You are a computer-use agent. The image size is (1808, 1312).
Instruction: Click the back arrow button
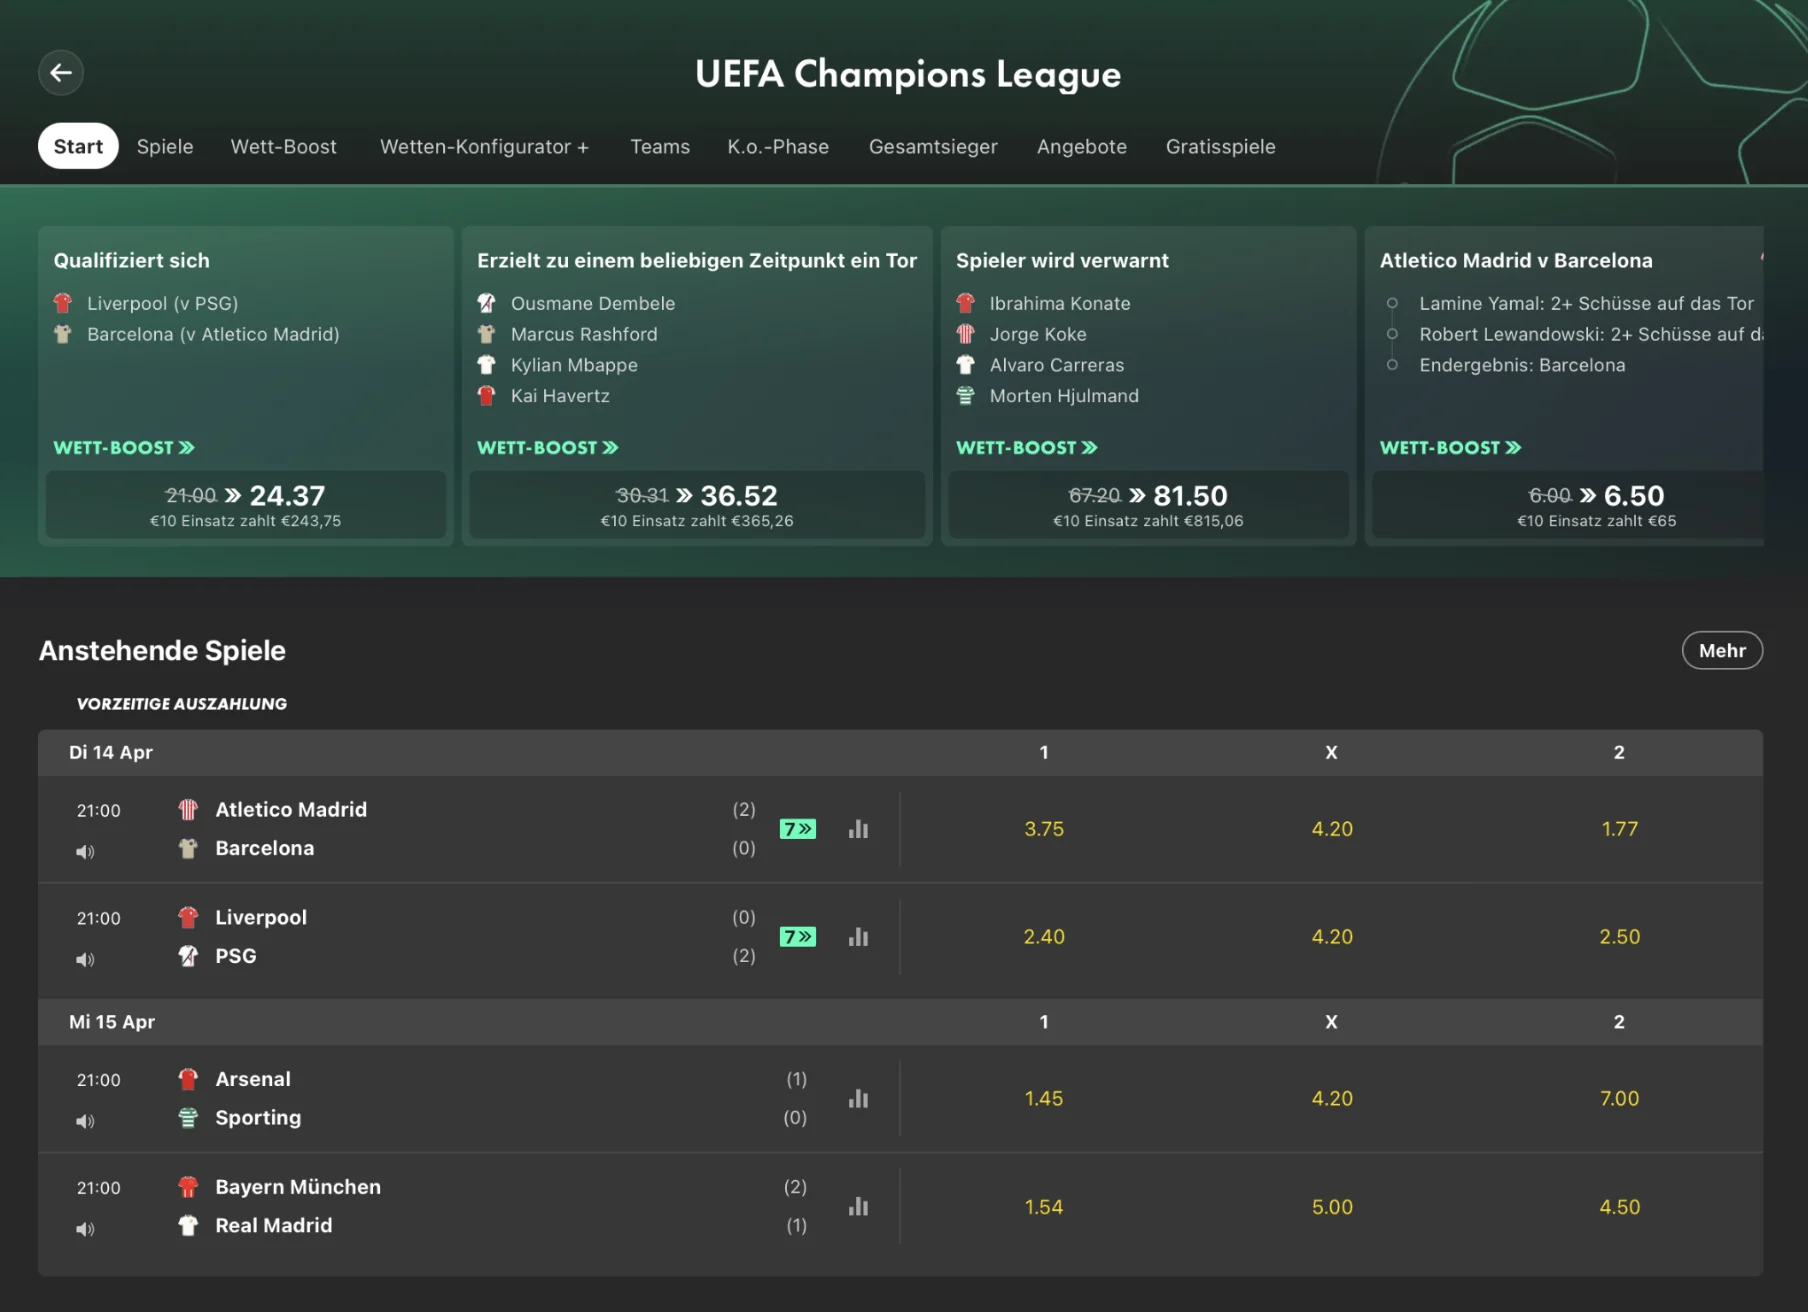(61, 73)
